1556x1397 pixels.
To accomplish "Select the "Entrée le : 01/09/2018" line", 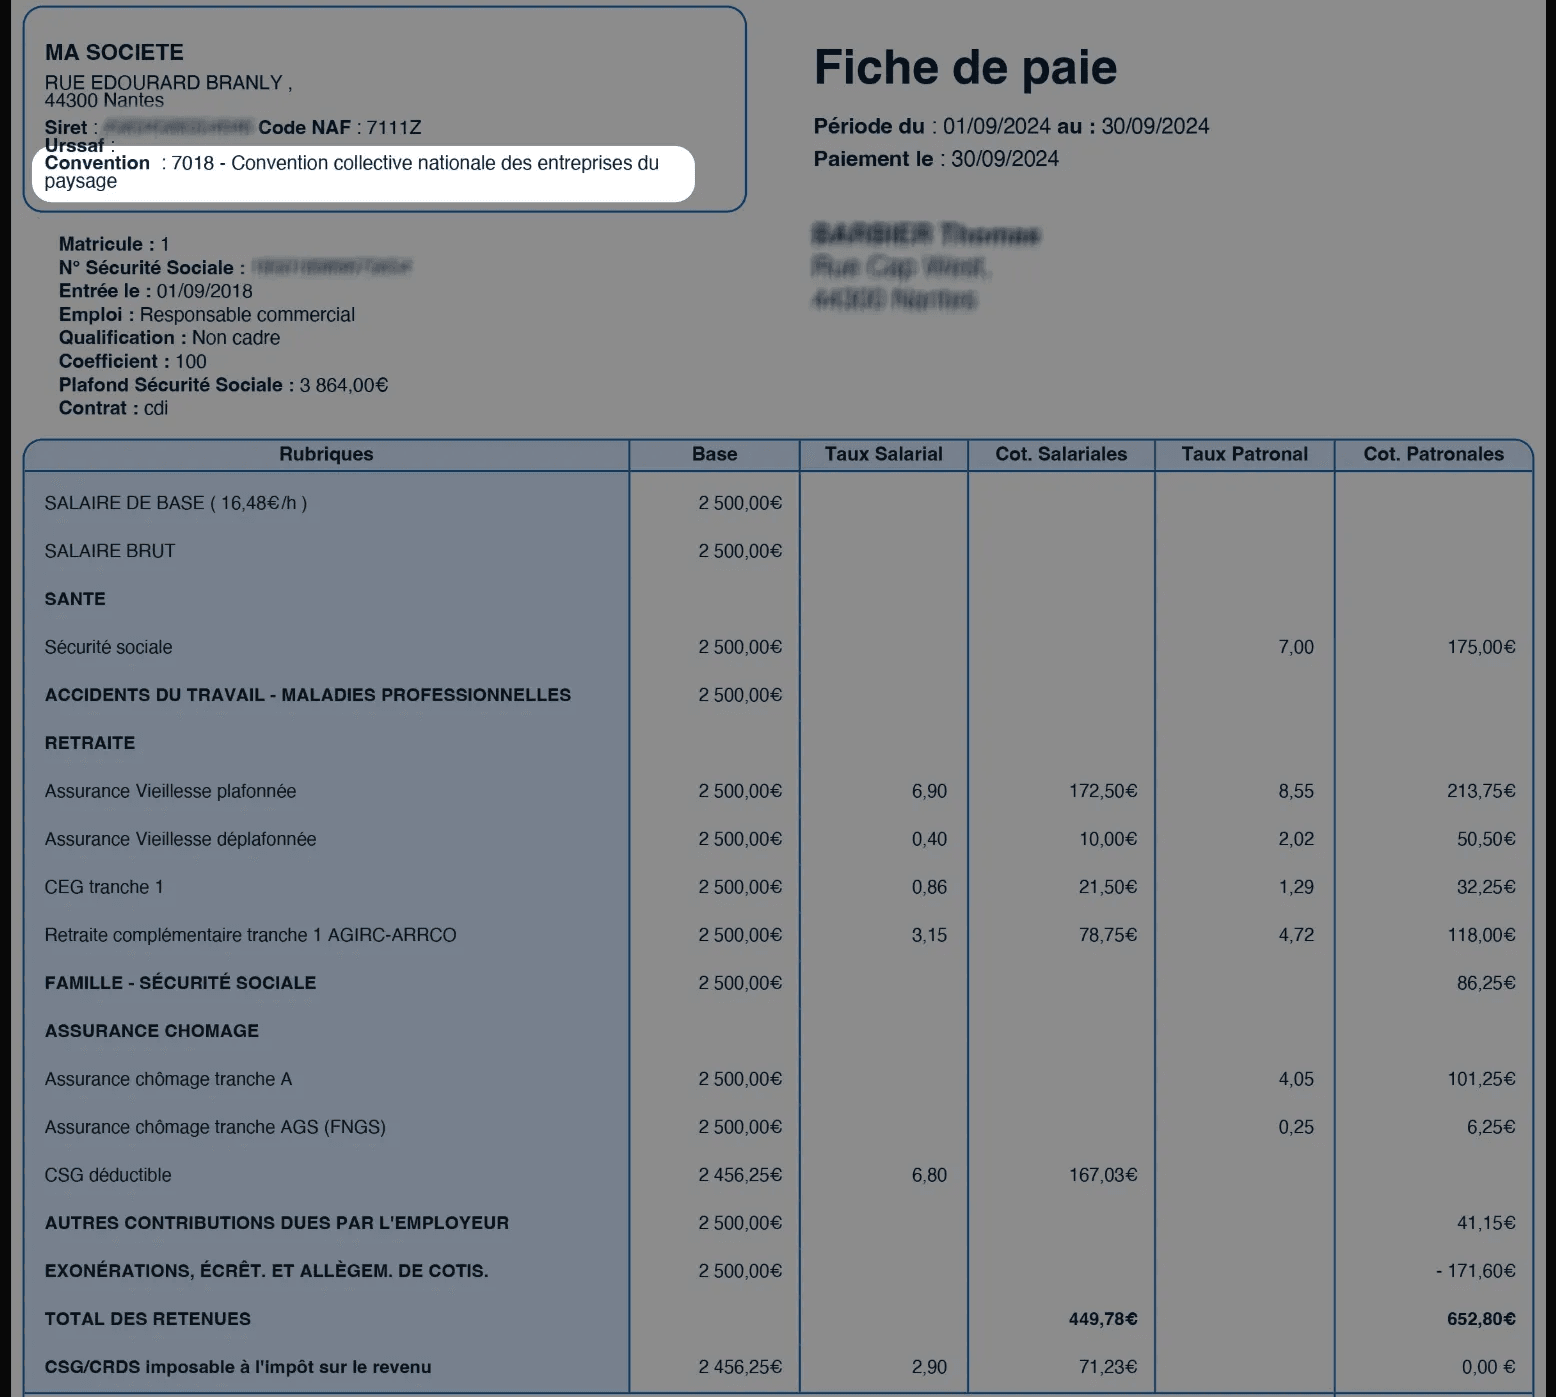I will click(156, 291).
